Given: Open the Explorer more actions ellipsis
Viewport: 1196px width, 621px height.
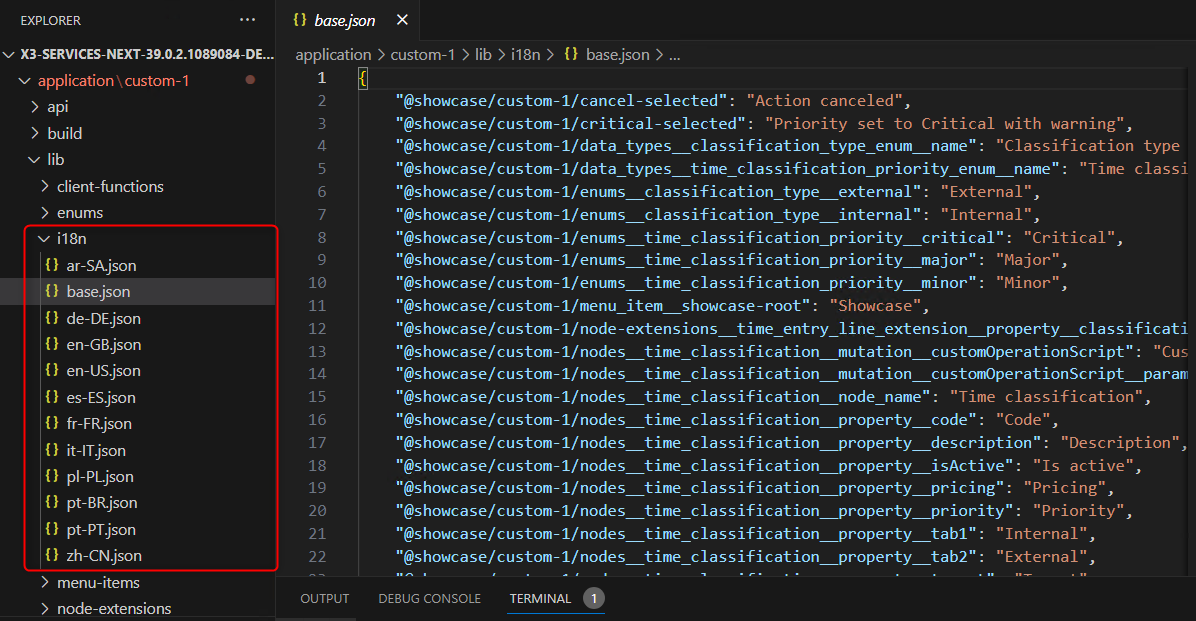Looking at the screenshot, I should [247, 20].
